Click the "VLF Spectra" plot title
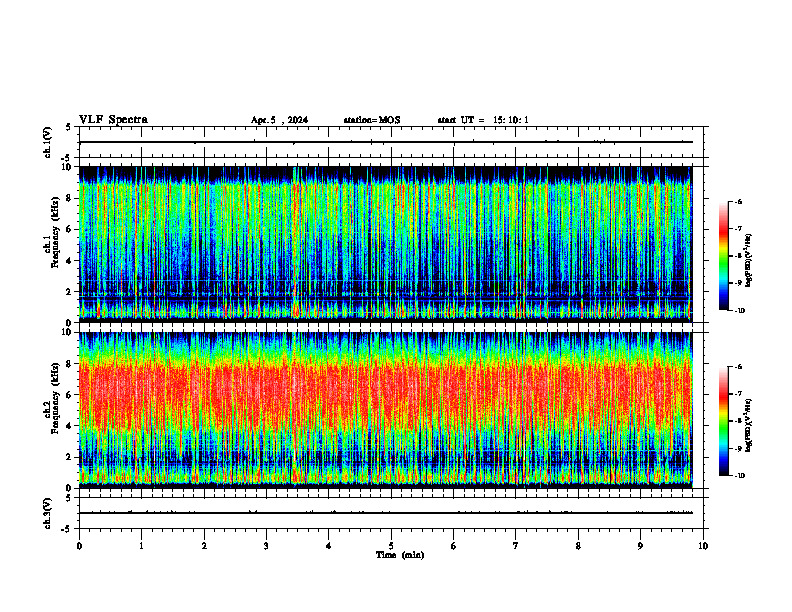The image size is (792, 612). point(113,120)
